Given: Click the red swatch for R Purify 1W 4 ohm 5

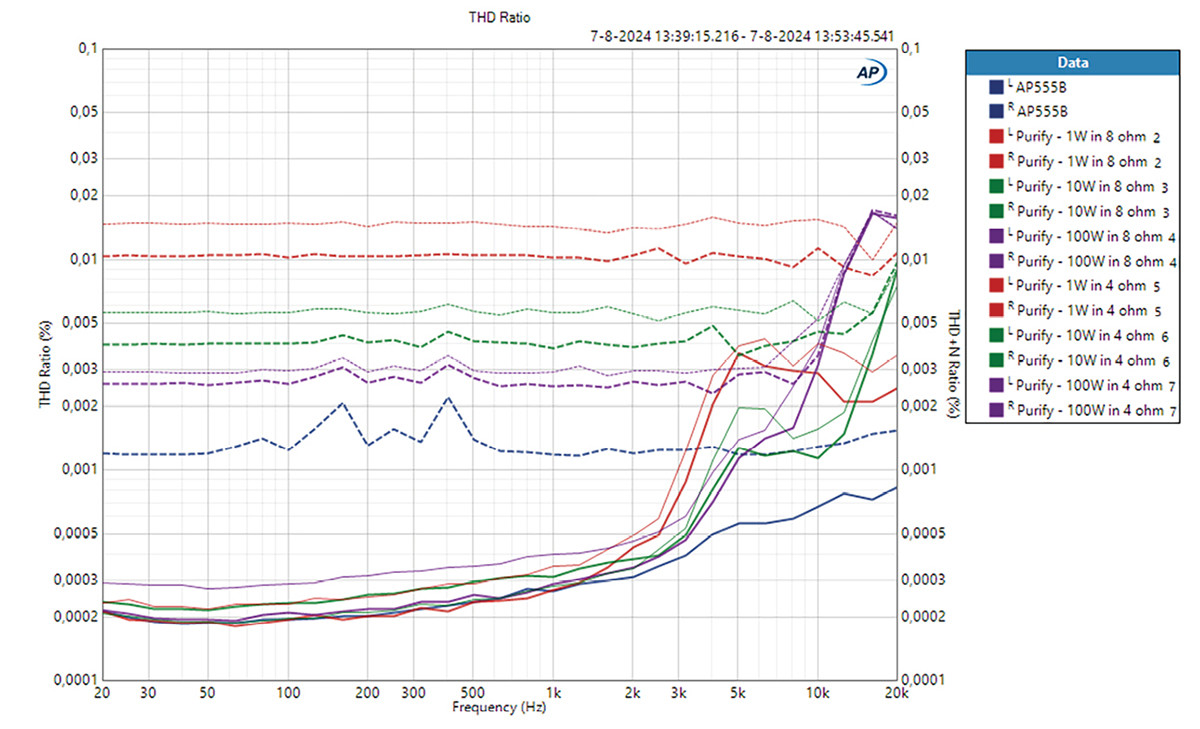Looking at the screenshot, I should [x=995, y=311].
